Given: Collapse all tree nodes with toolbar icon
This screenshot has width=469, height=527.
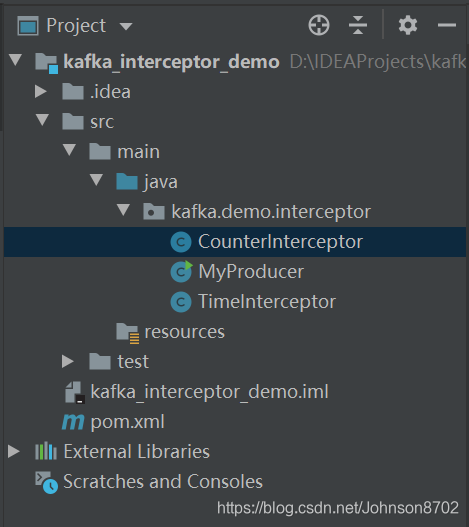Looking at the screenshot, I should [x=358, y=25].
